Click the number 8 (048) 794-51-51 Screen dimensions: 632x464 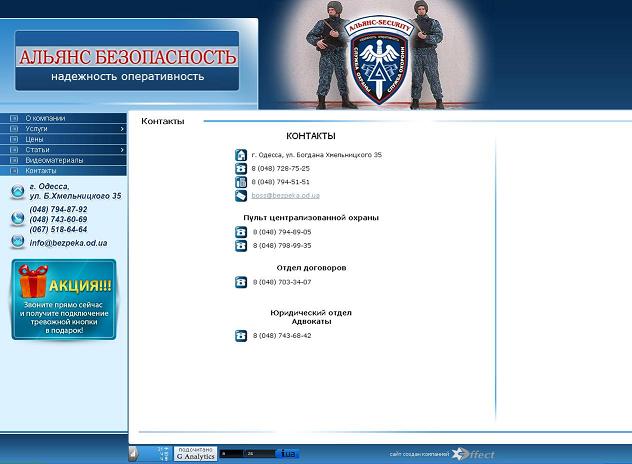tap(281, 182)
